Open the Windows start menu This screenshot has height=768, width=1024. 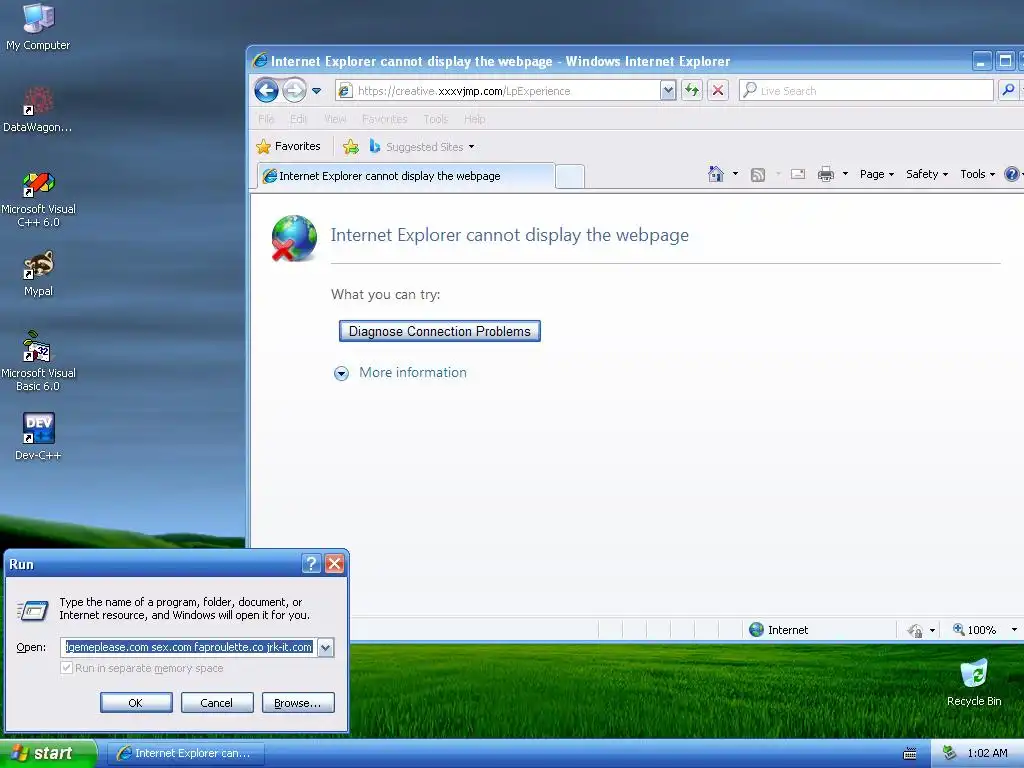point(48,753)
